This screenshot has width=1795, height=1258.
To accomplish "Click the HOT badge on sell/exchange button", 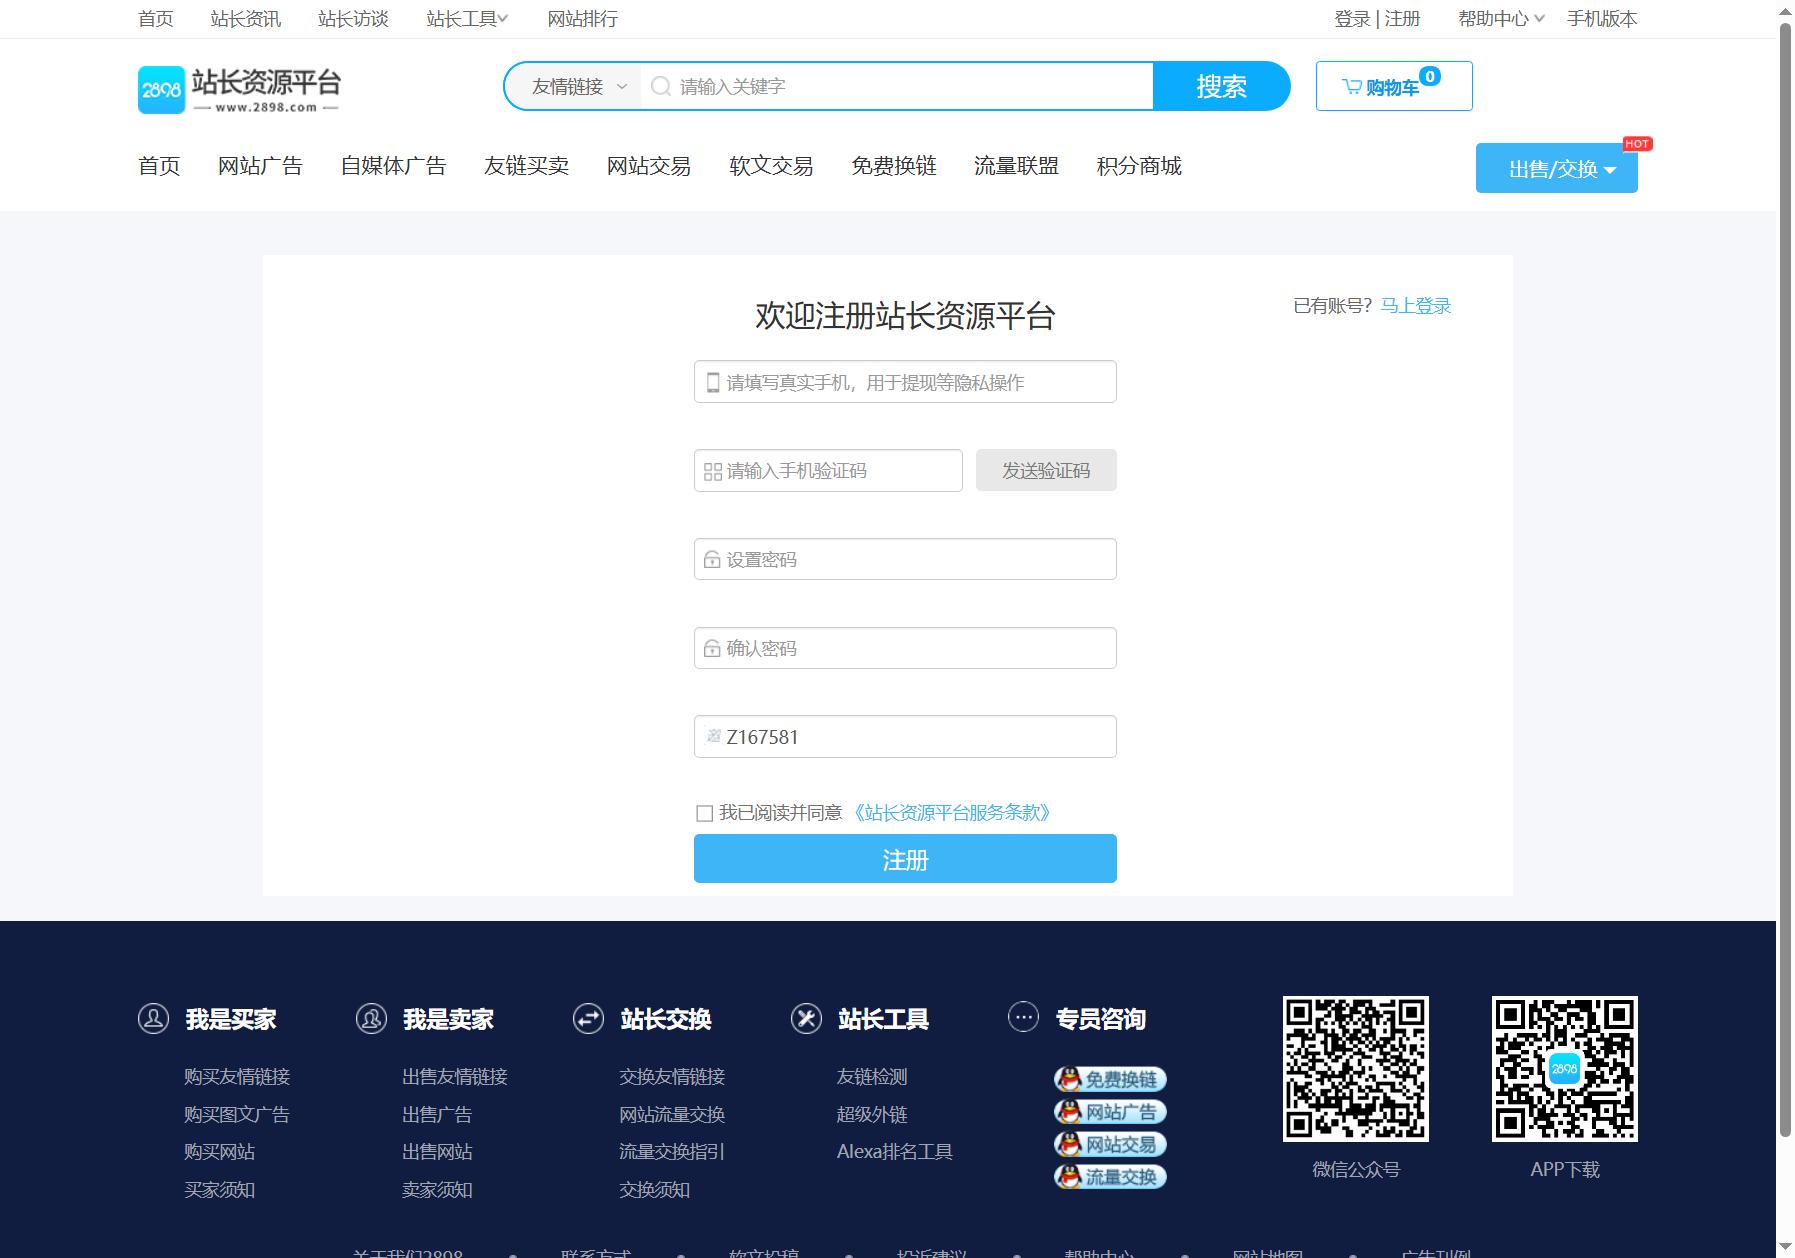I will click(x=1637, y=144).
